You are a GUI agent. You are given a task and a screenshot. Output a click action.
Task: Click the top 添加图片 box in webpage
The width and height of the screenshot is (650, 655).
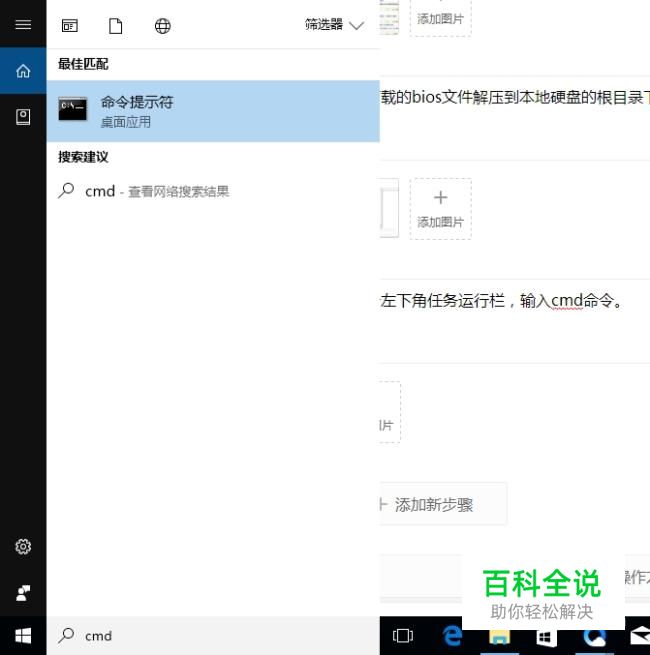[x=441, y=18]
